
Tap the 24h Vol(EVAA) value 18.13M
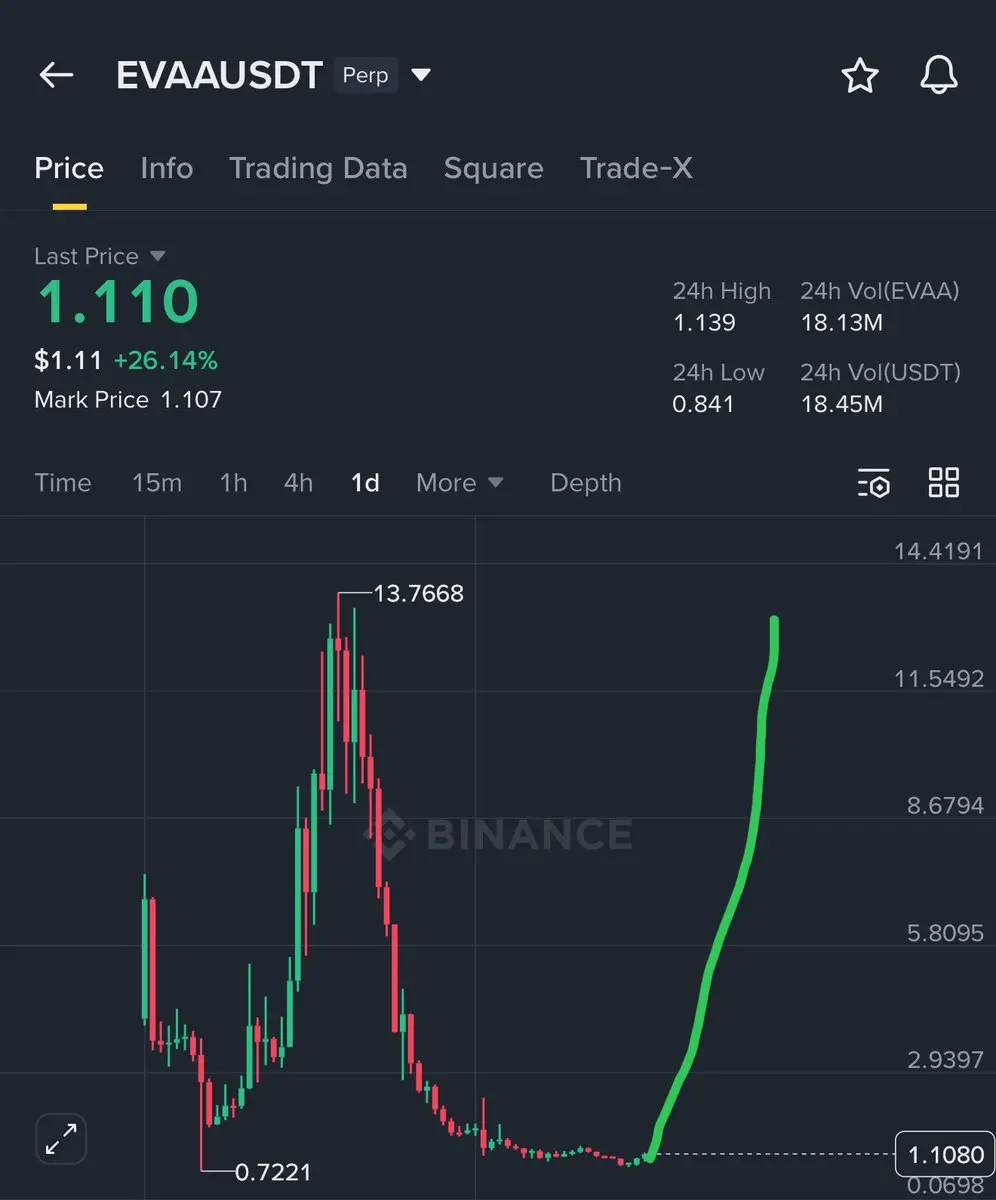click(841, 323)
